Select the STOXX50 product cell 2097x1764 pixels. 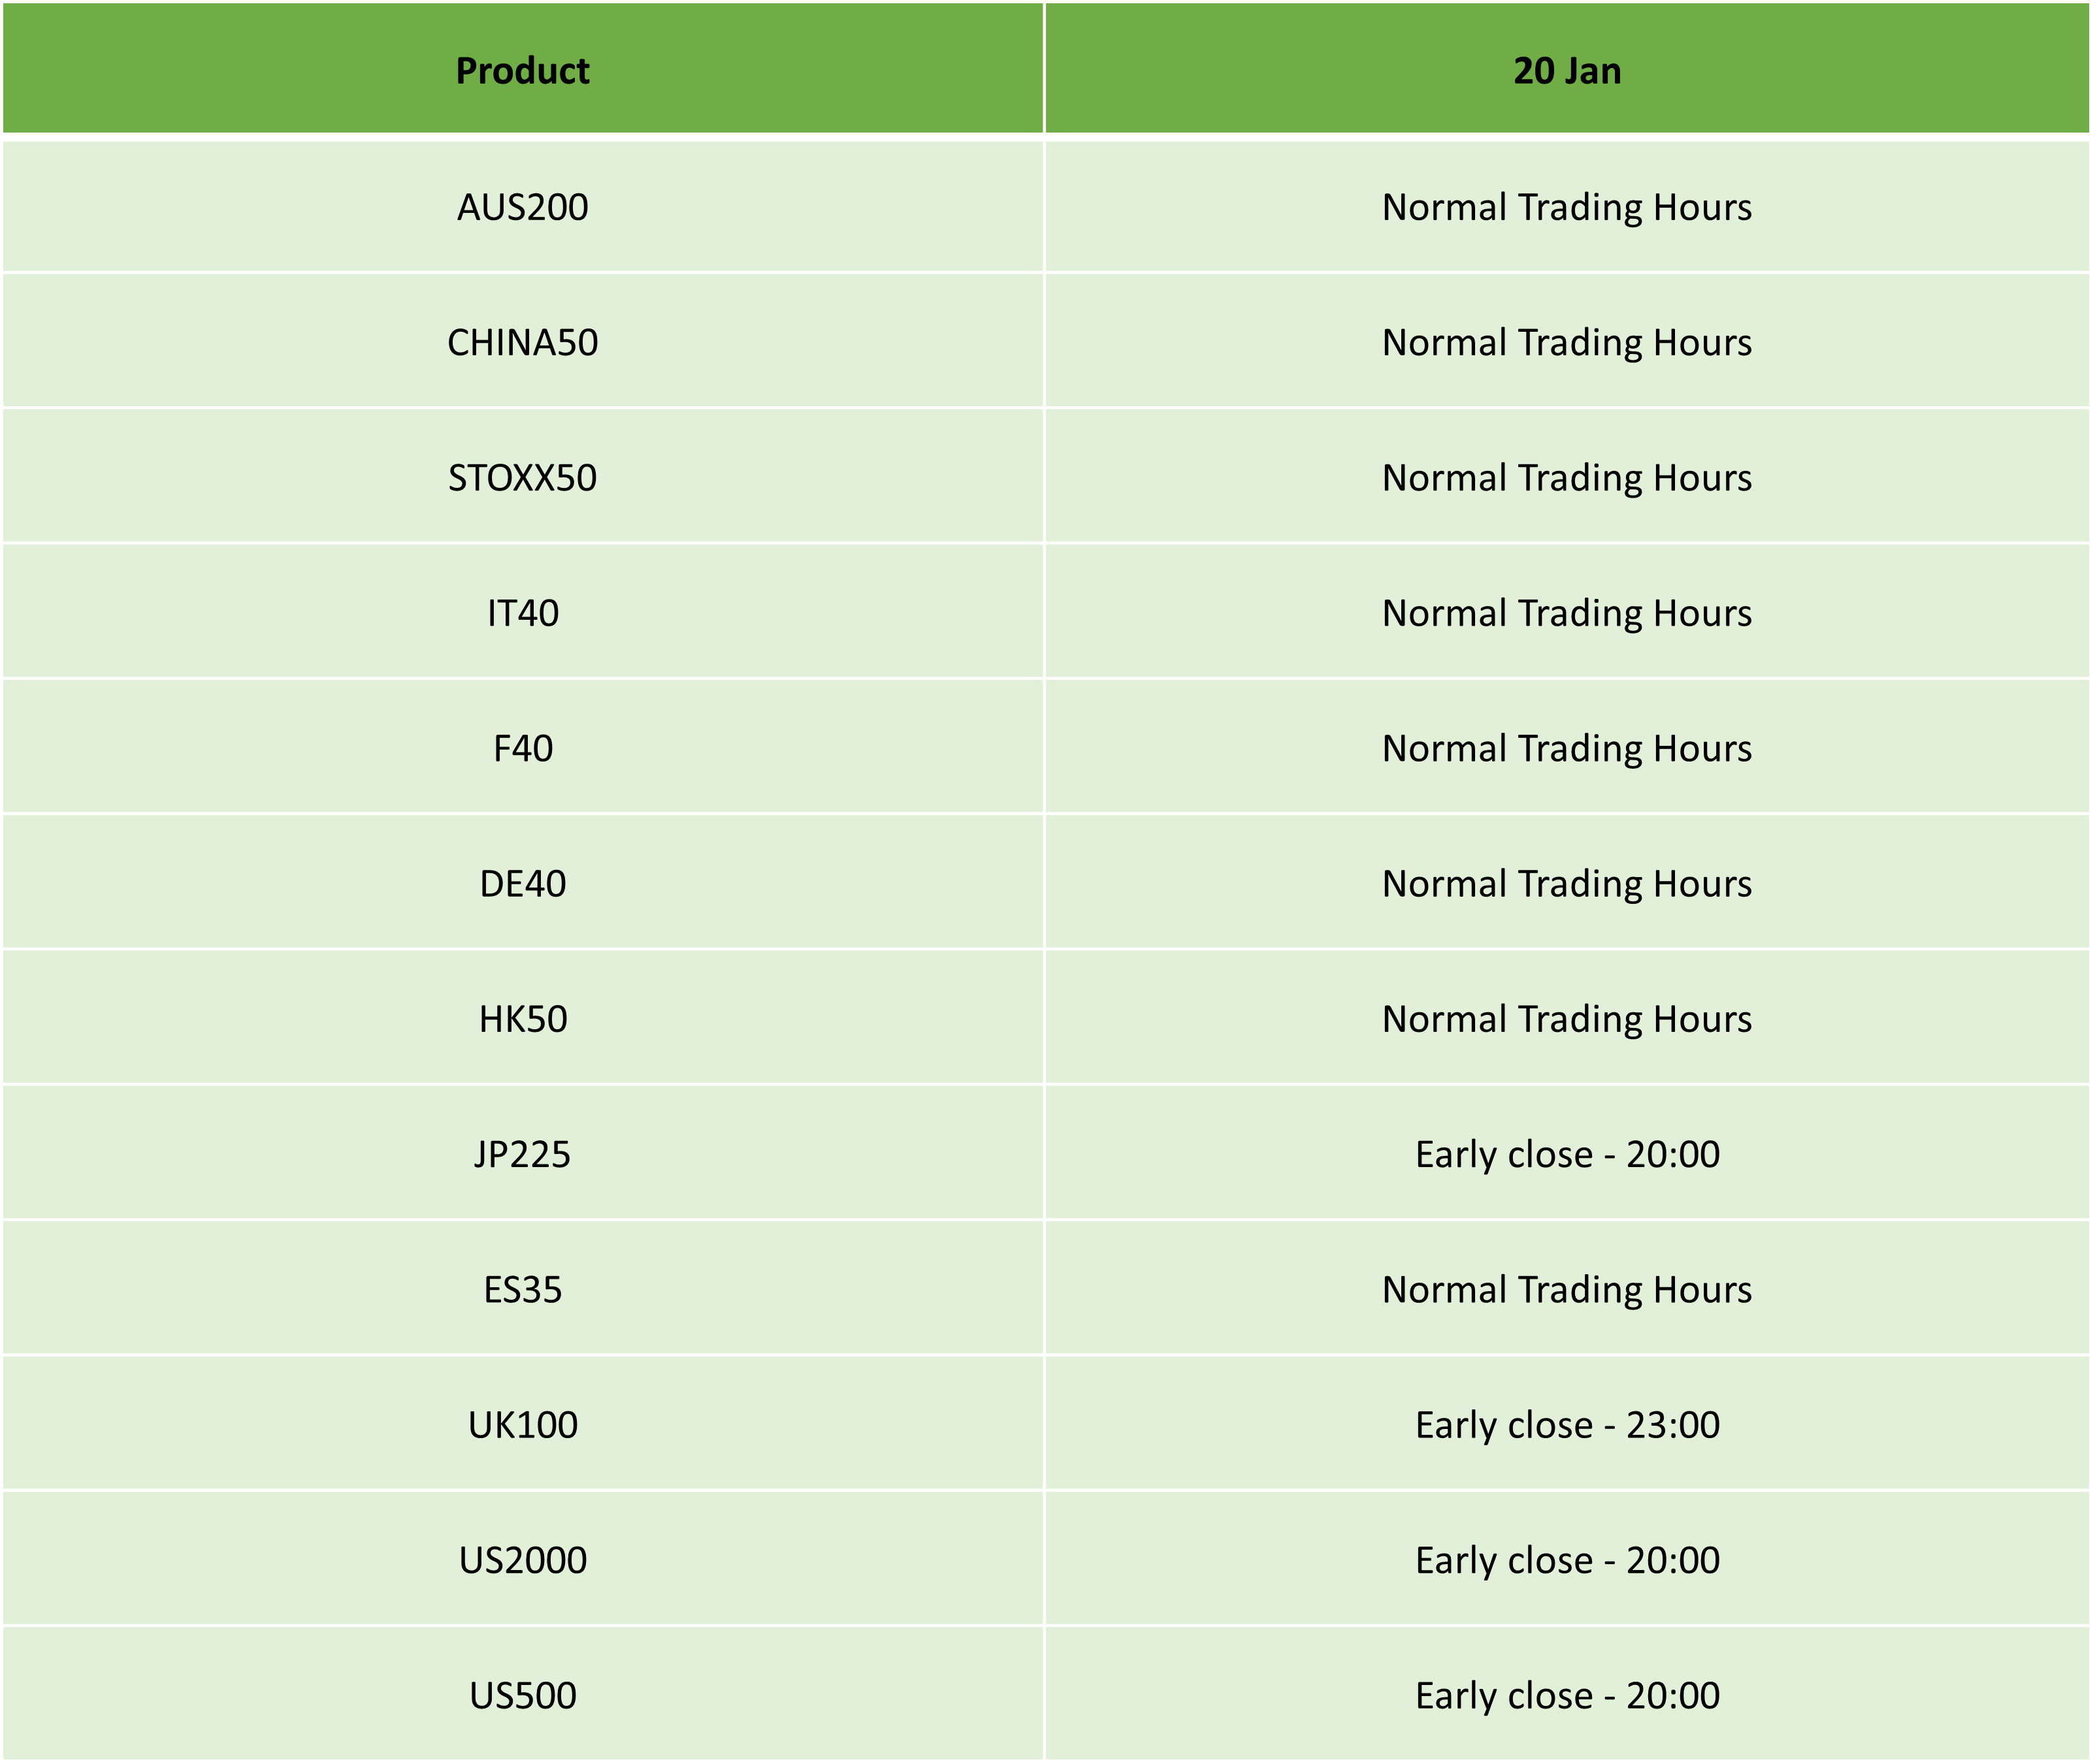(x=523, y=477)
